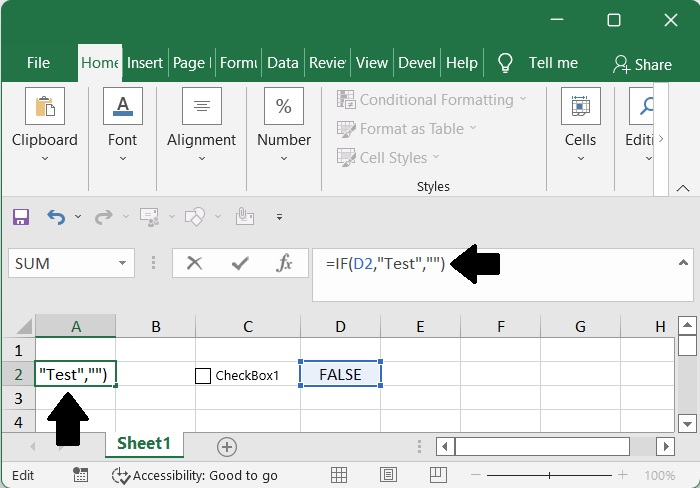Check accessibility status in status bar
This screenshot has height=488, width=700.
pos(195,476)
